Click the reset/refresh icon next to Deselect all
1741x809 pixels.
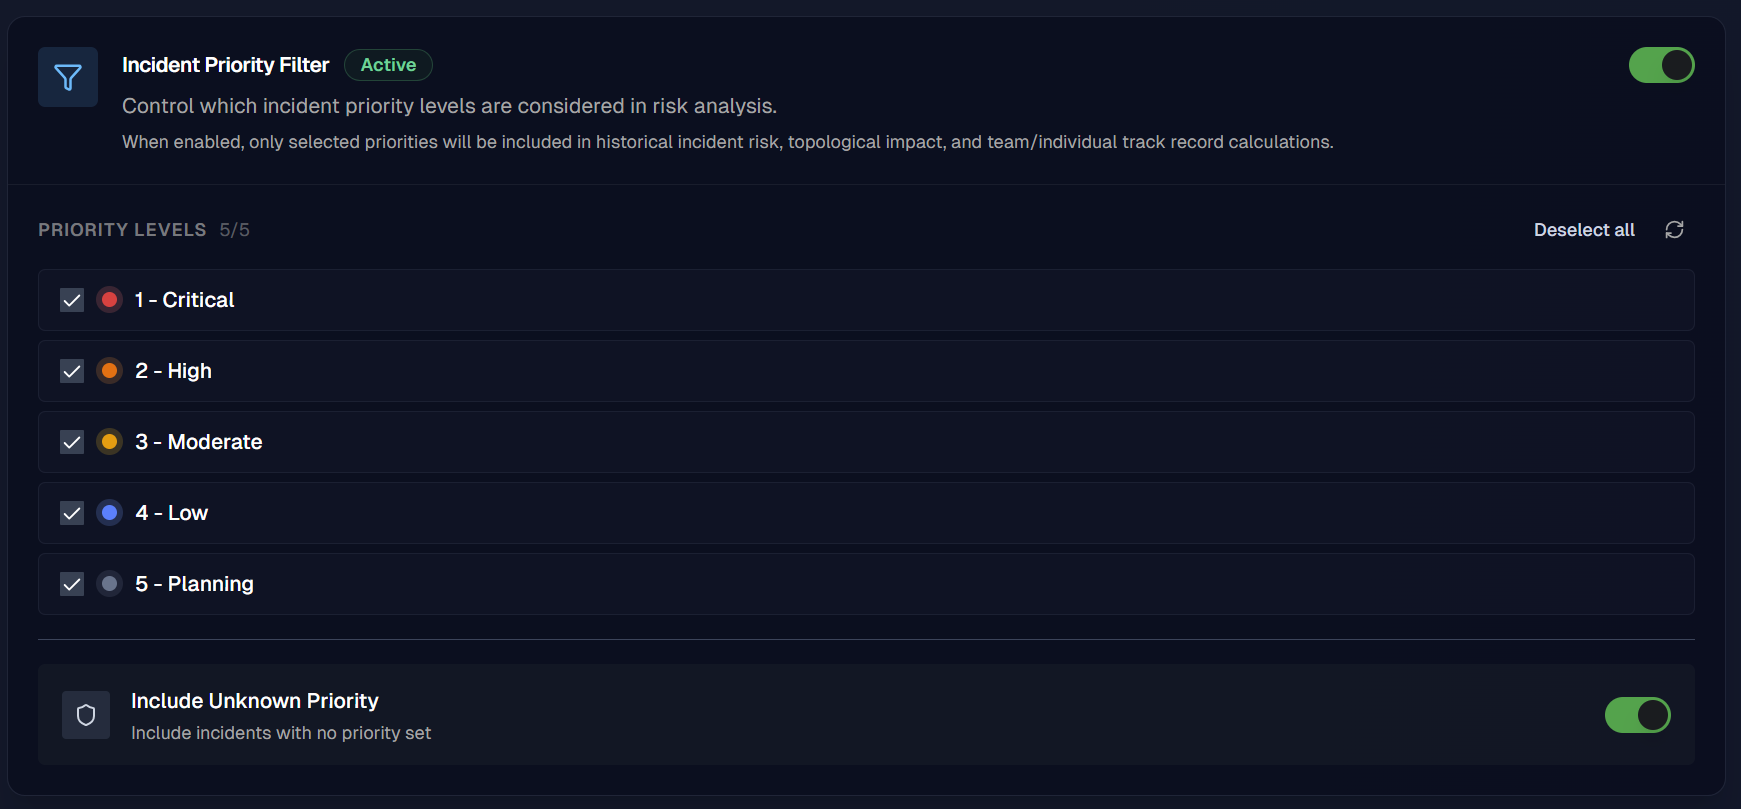(x=1675, y=229)
